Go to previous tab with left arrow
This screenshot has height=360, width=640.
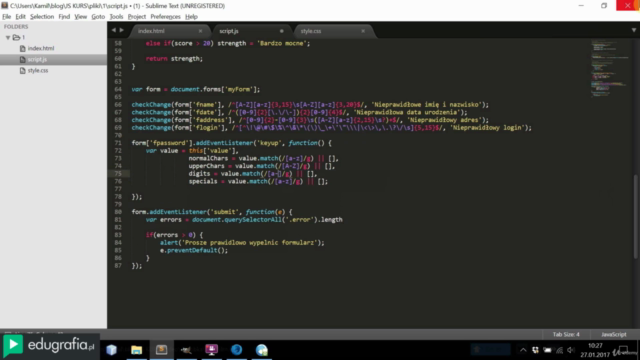point(113,30)
